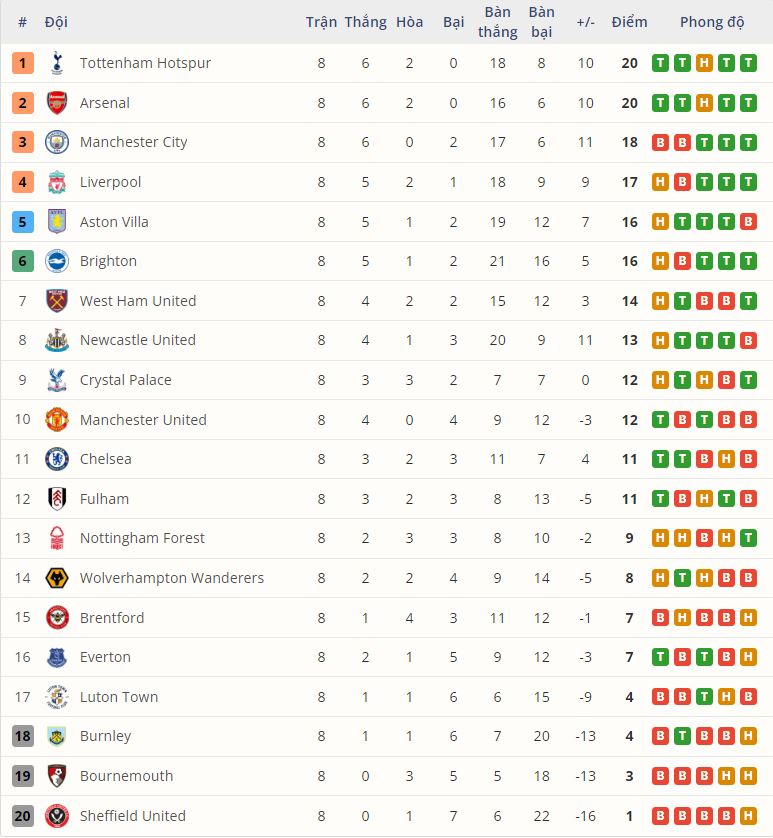Screen dimensions: 773x838
Task: Sort by the Đội column header
Action: coord(55,21)
